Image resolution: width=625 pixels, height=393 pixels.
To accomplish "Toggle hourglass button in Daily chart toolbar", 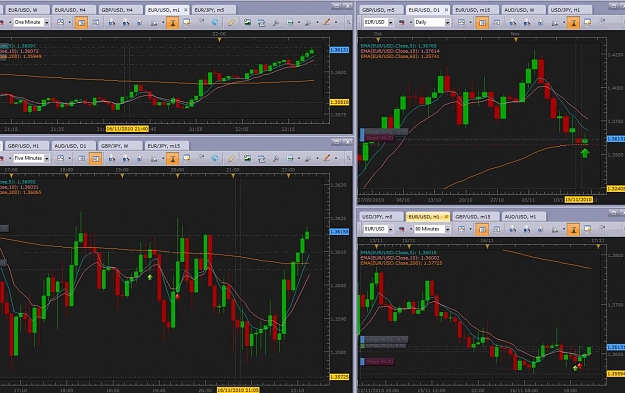I will [x=574, y=23].
